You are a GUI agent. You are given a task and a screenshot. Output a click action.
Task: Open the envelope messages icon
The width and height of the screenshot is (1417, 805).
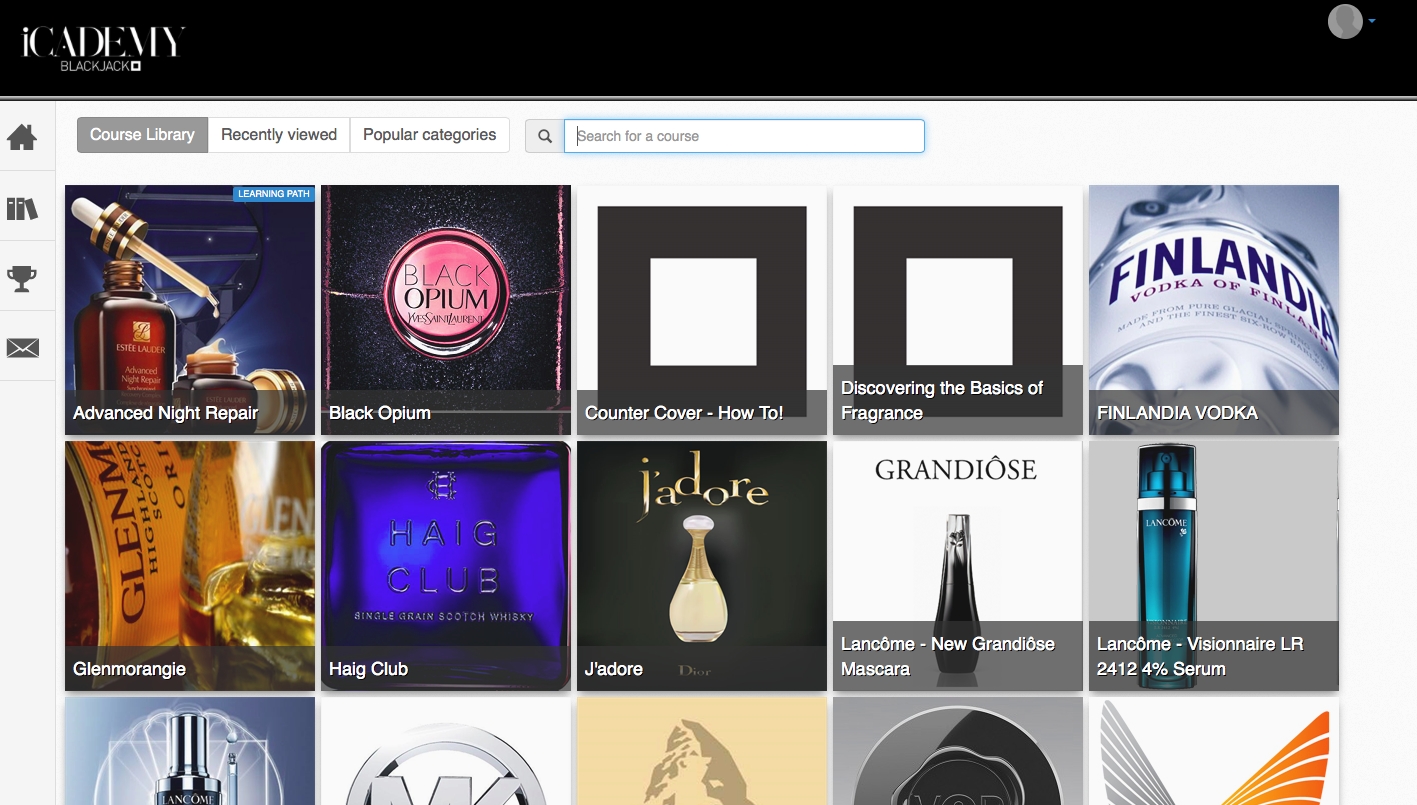22,348
